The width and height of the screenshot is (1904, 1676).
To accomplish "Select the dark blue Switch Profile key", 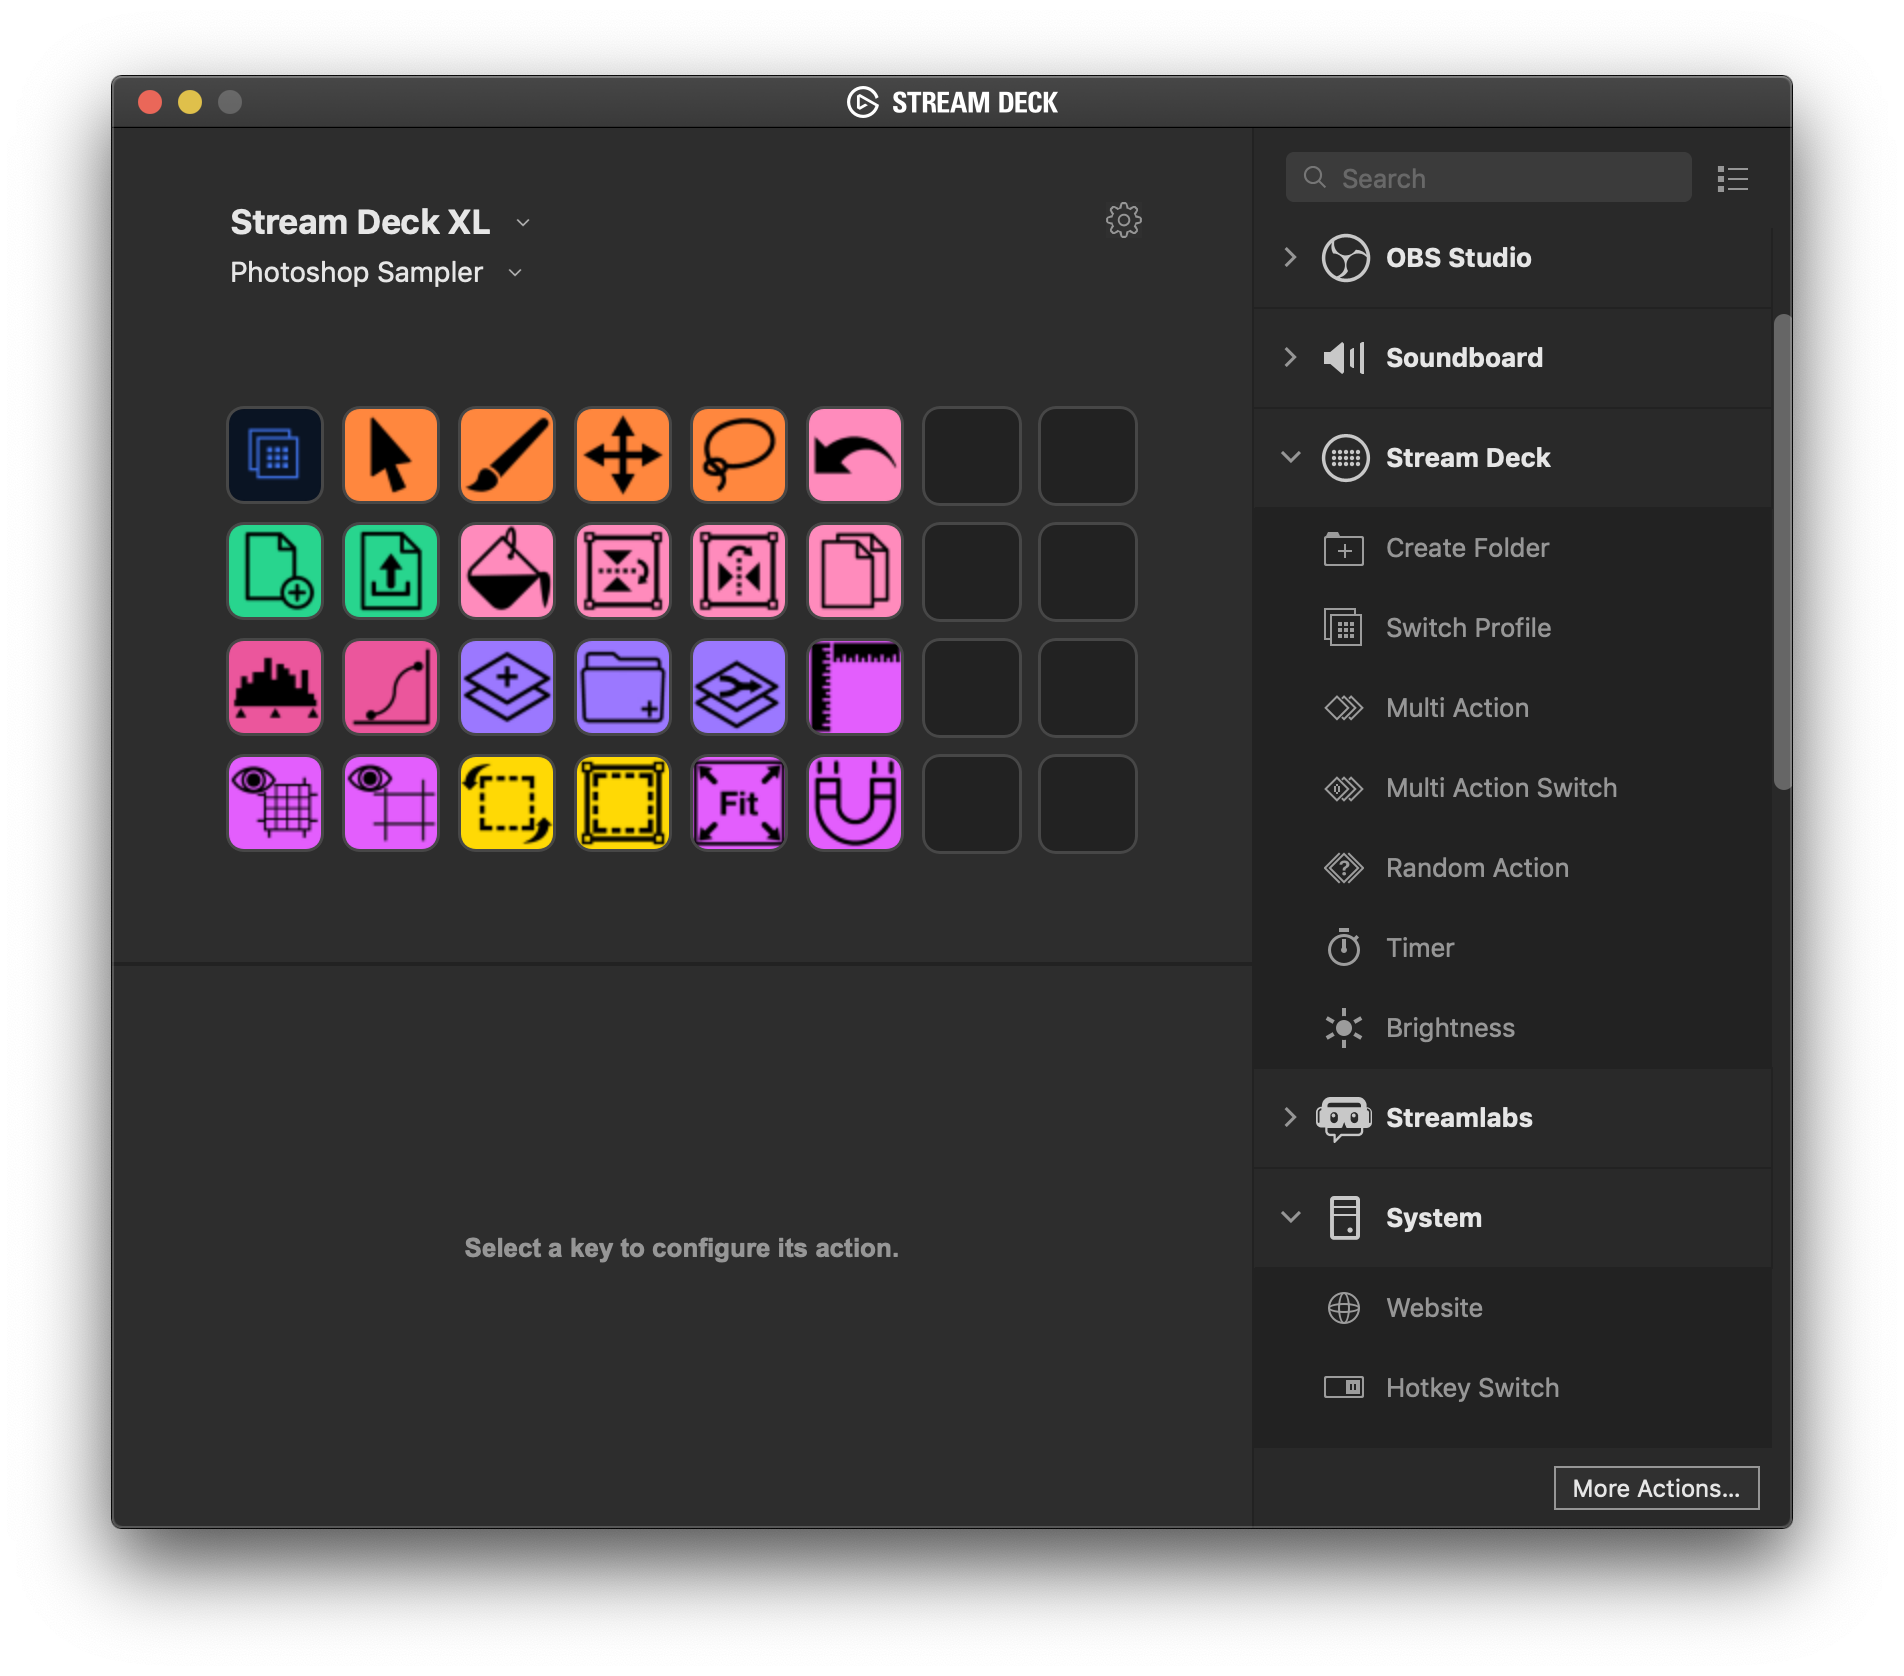I will (275, 455).
